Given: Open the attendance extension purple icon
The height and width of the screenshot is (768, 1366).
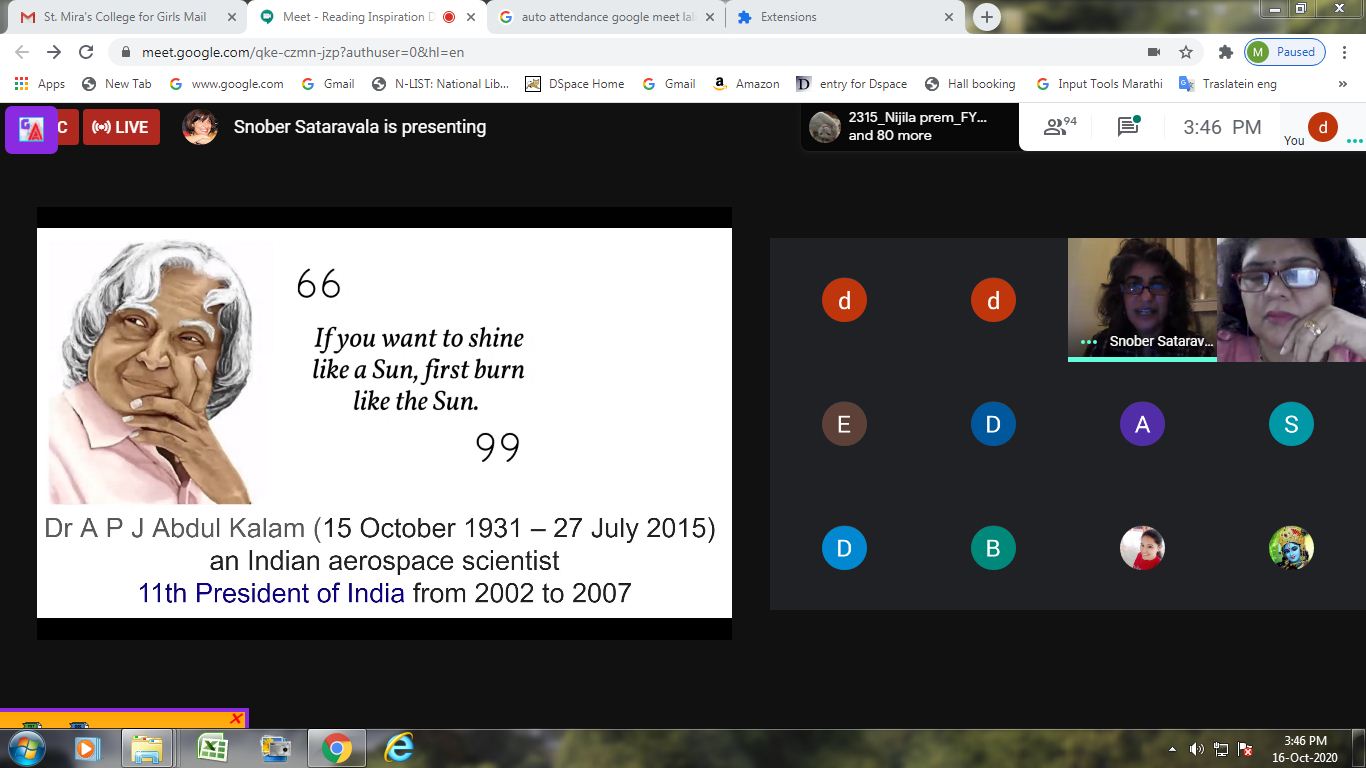Looking at the screenshot, I should pos(31,129).
